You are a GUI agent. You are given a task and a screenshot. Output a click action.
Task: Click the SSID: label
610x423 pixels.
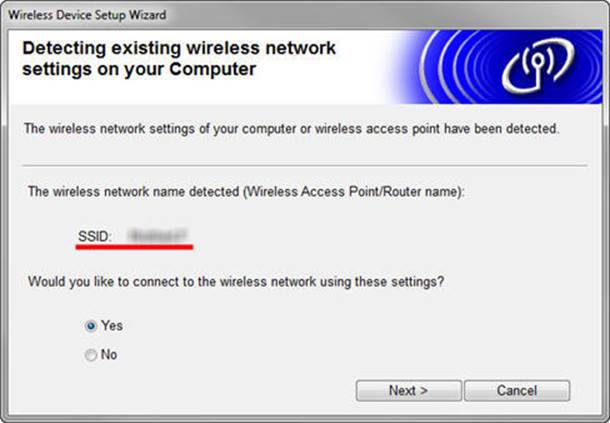95,236
